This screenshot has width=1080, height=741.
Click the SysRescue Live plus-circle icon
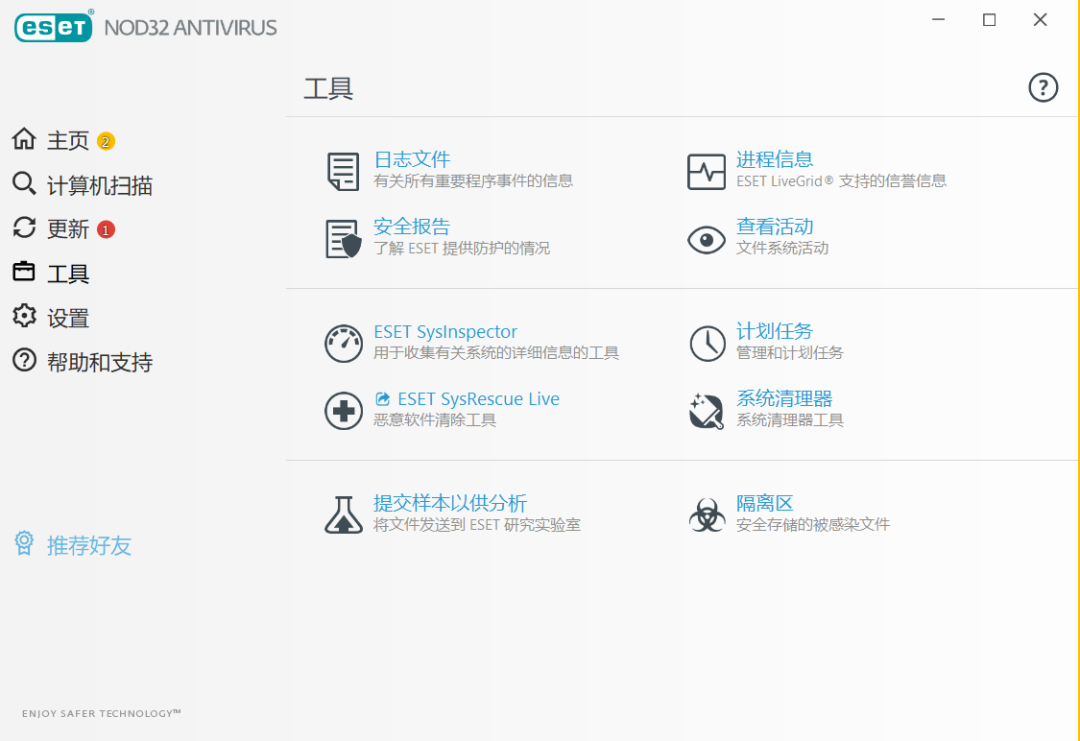[x=343, y=411]
